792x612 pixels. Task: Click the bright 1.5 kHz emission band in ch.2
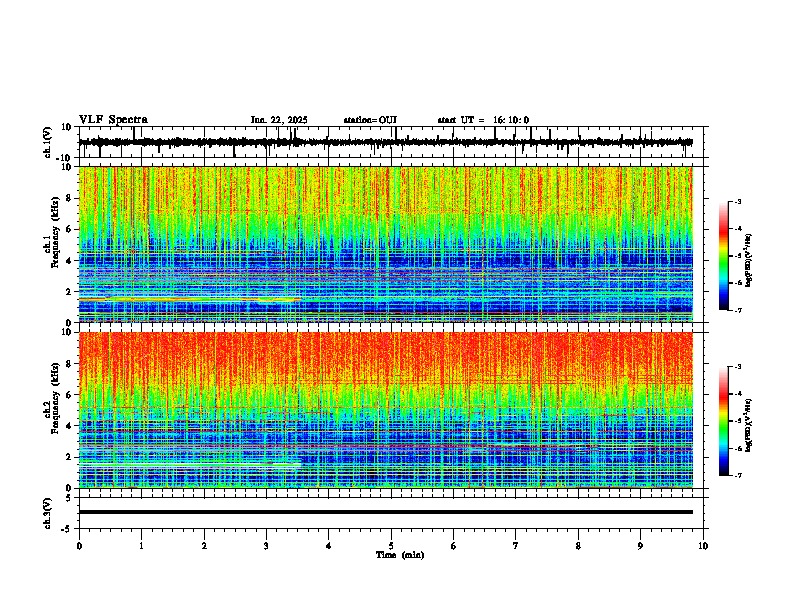click(190, 465)
